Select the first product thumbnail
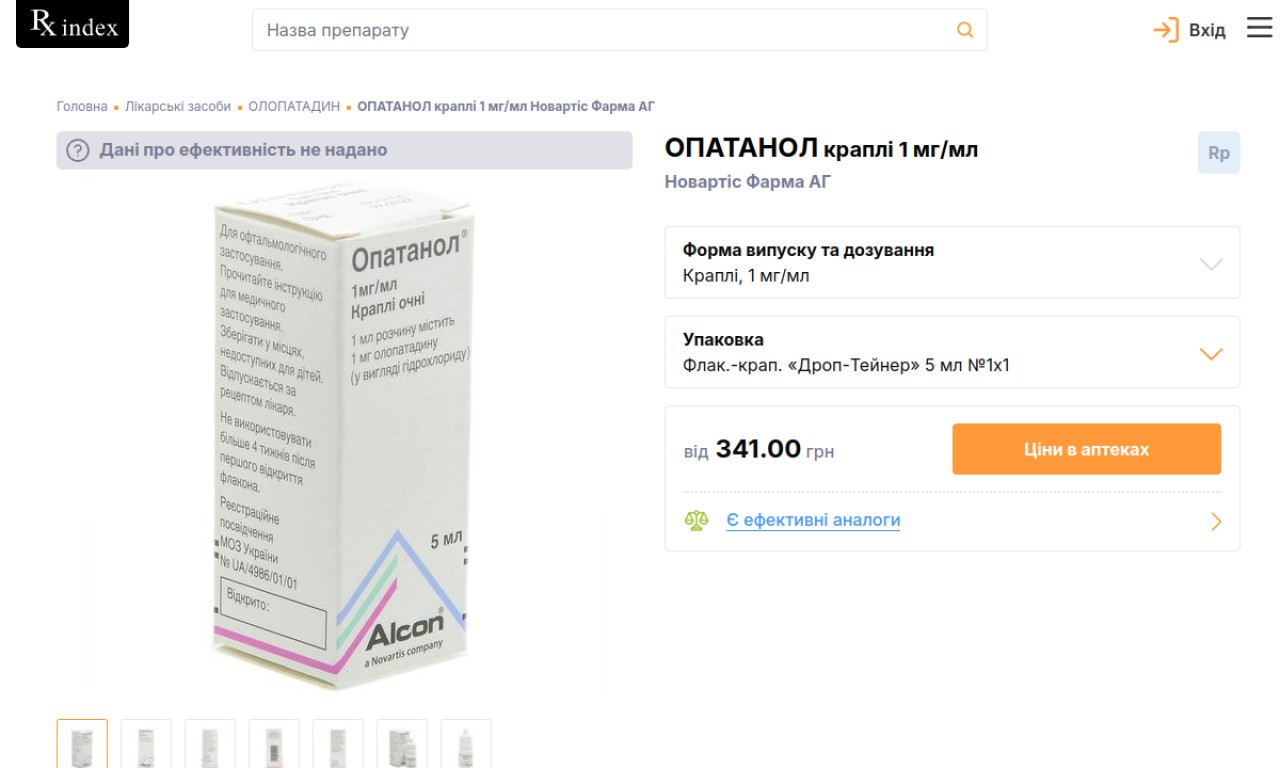The image size is (1280, 768). 82,744
